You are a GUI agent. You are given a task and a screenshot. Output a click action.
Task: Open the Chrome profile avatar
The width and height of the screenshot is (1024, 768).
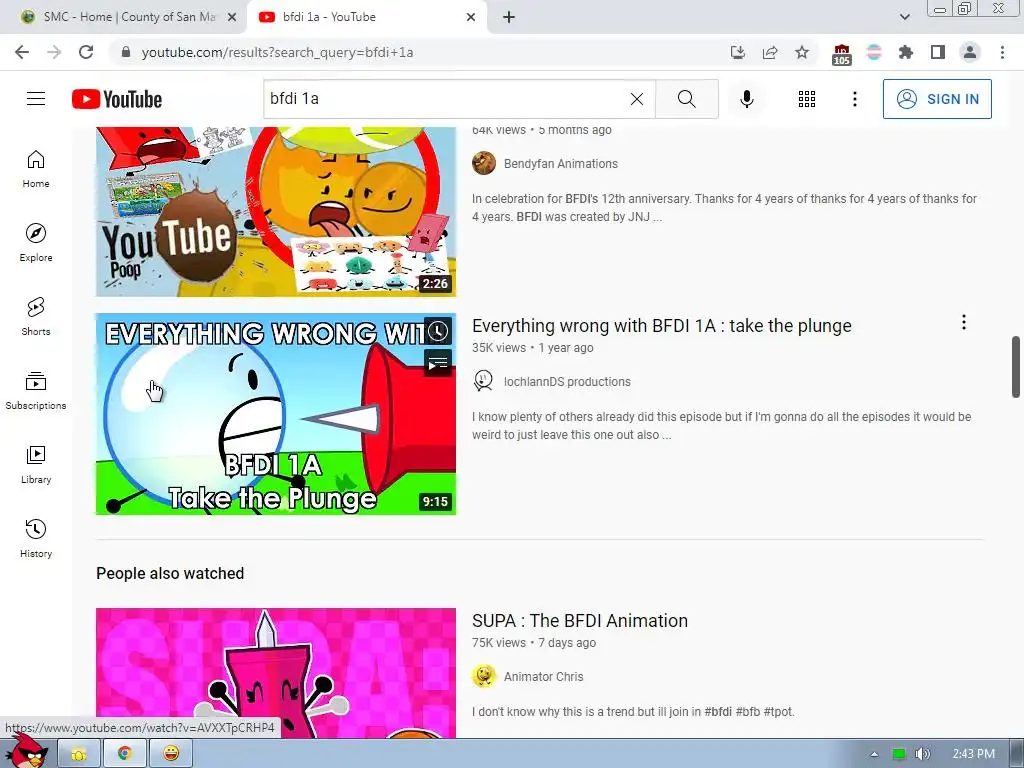[x=970, y=52]
